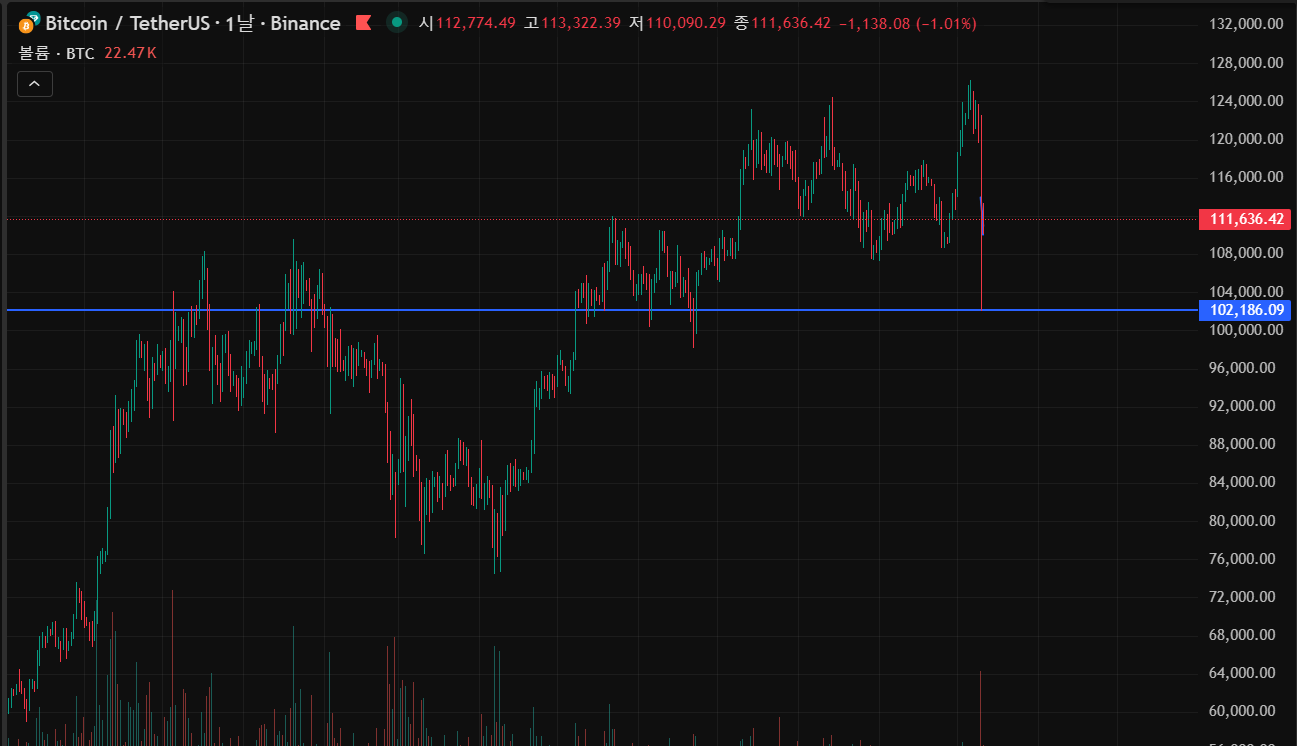Collapse the indicator legend with the chevron button
The width and height of the screenshot is (1297, 746).
coord(35,85)
